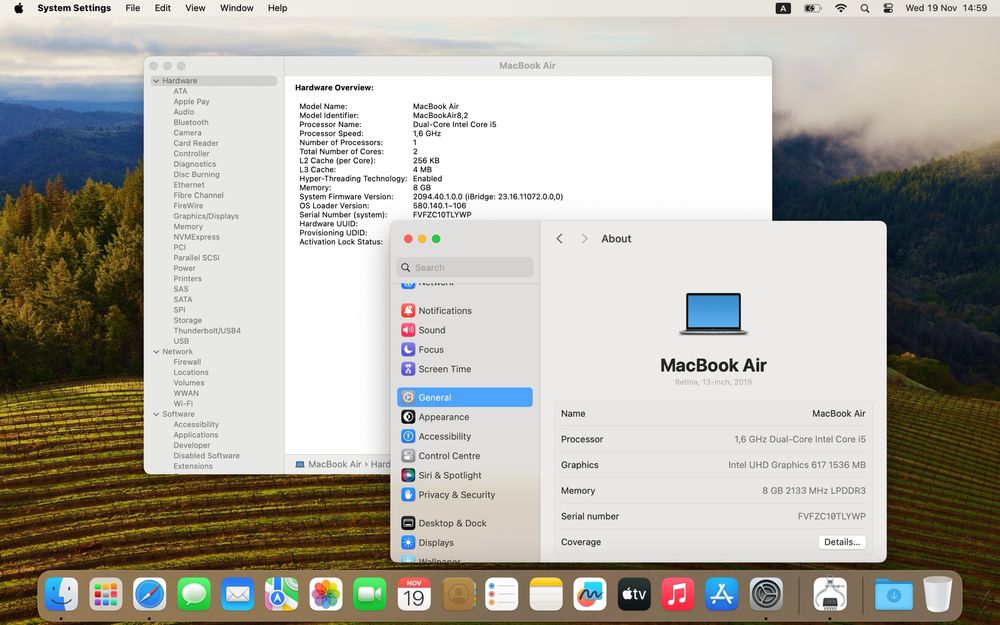This screenshot has height=625, width=1000.
Task: Open Messages from the Dock
Action: point(194,594)
